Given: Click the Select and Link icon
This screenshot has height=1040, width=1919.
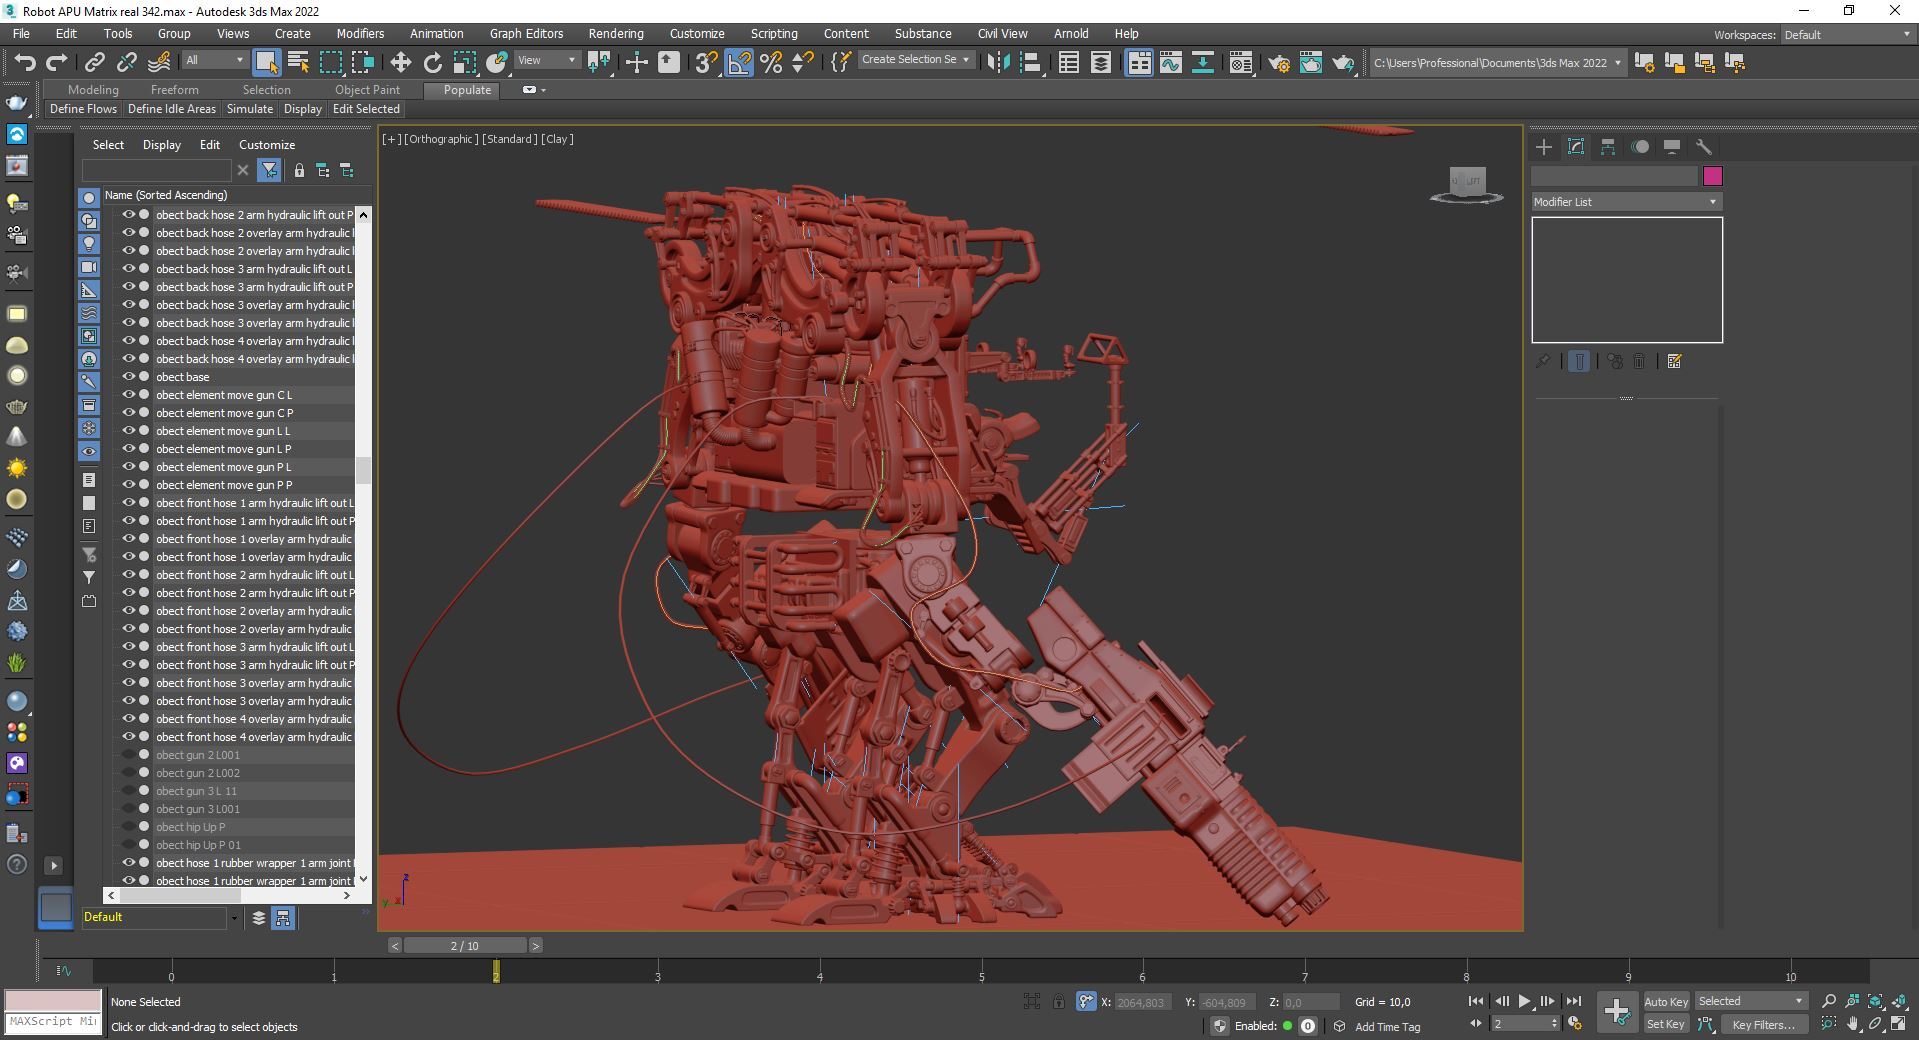Looking at the screenshot, I should click(94, 63).
